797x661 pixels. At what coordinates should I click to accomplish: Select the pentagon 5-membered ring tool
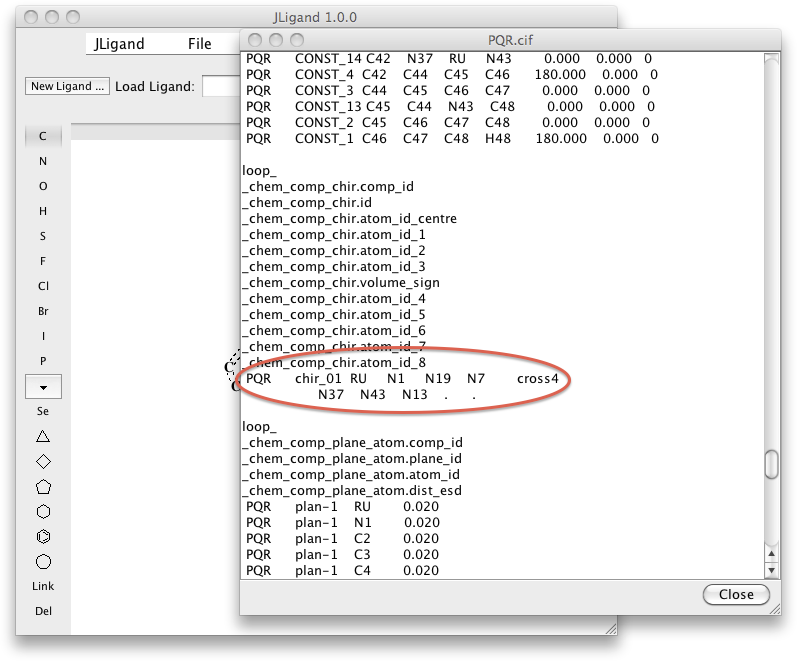coord(43,487)
